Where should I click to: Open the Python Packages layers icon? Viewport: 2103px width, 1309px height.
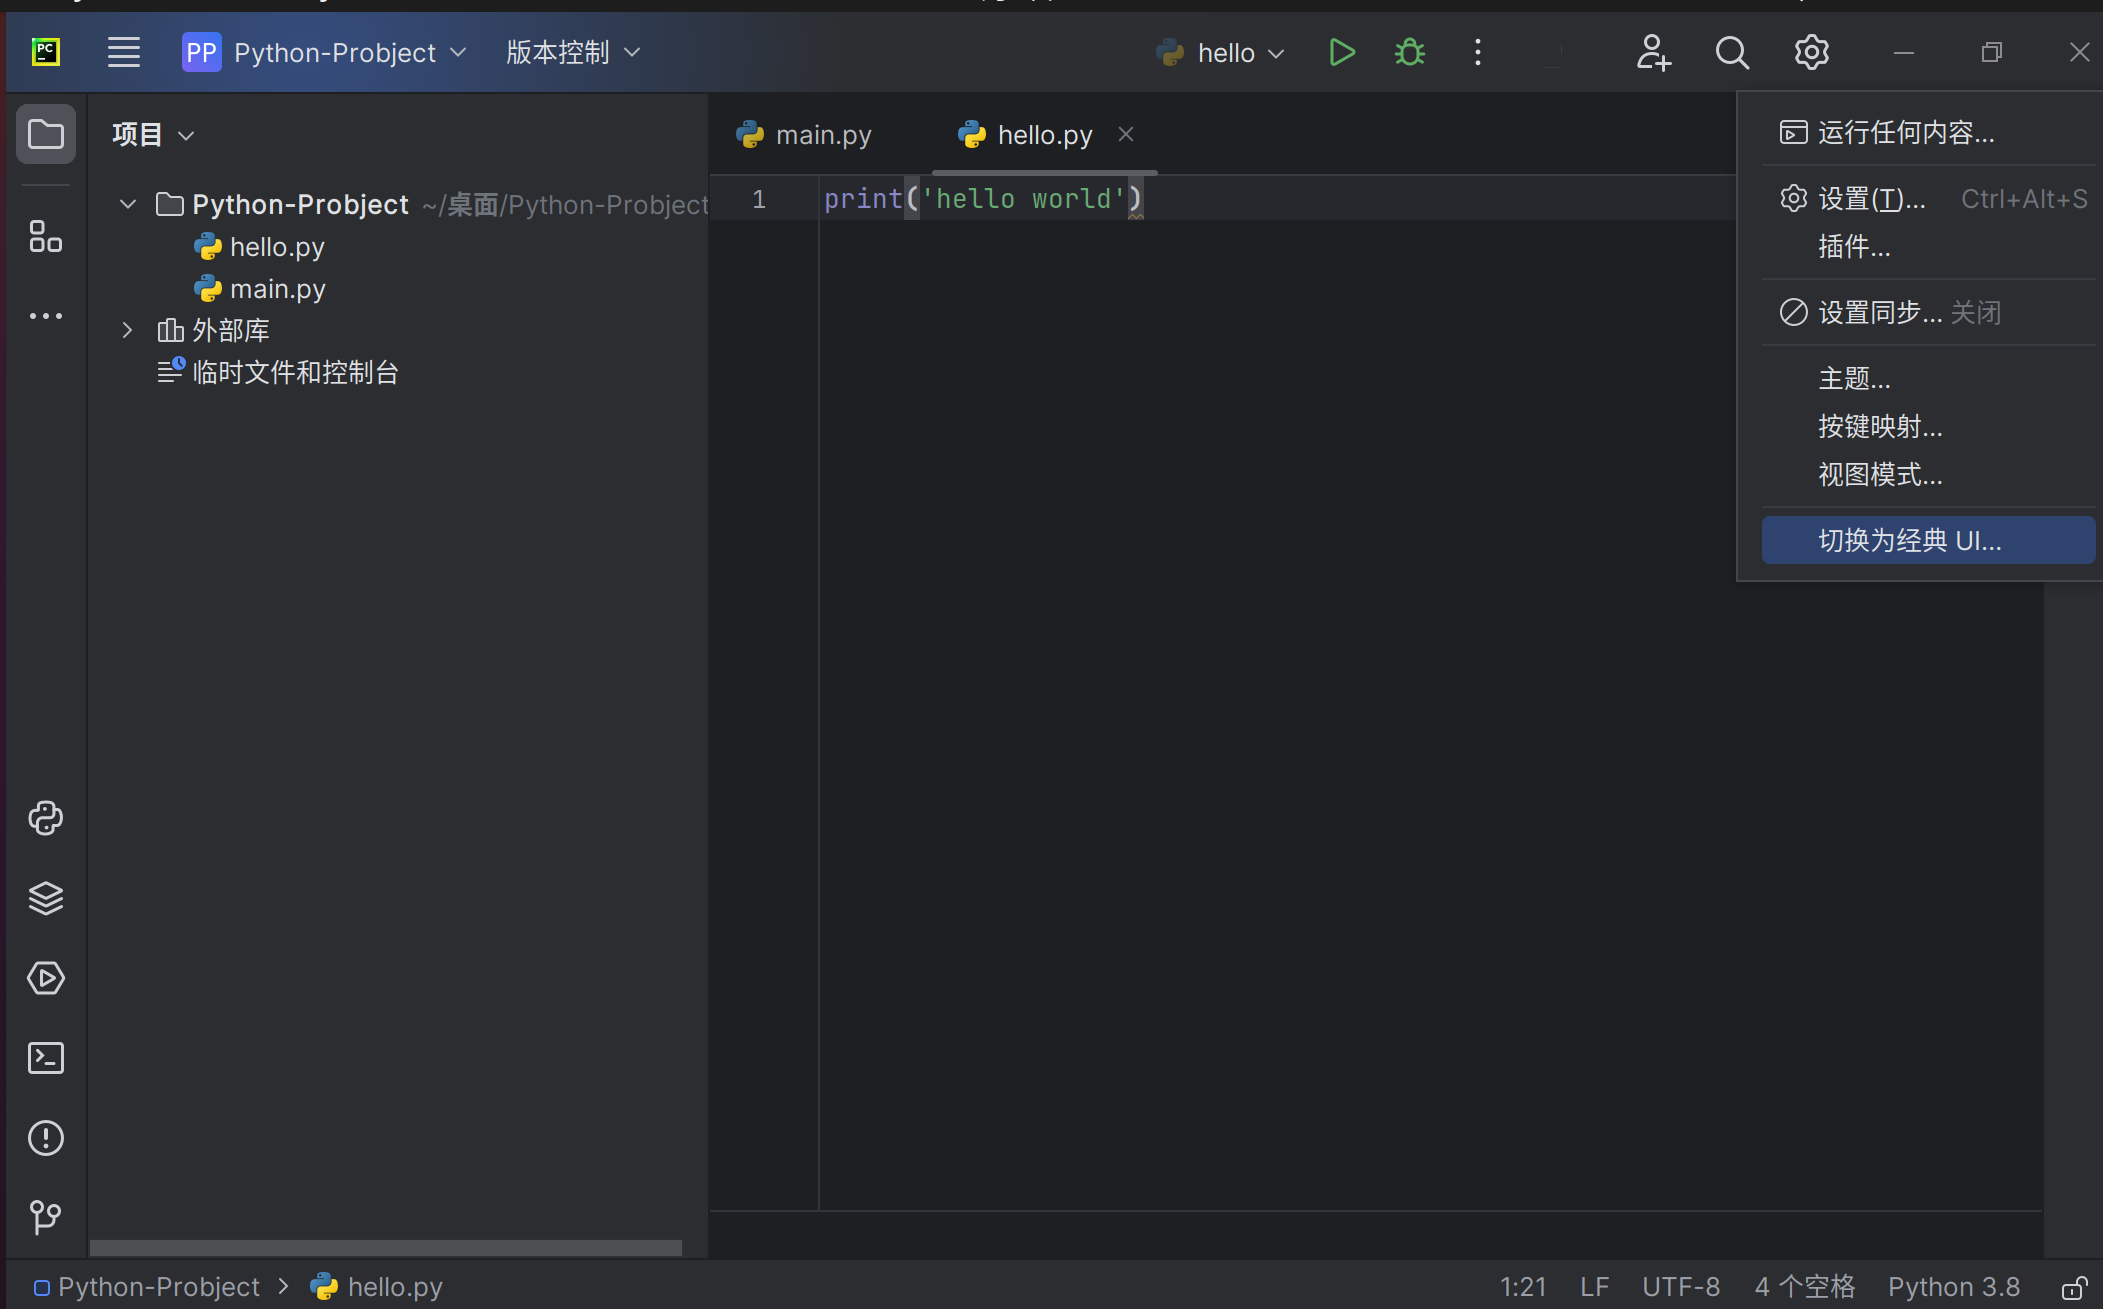coord(46,898)
